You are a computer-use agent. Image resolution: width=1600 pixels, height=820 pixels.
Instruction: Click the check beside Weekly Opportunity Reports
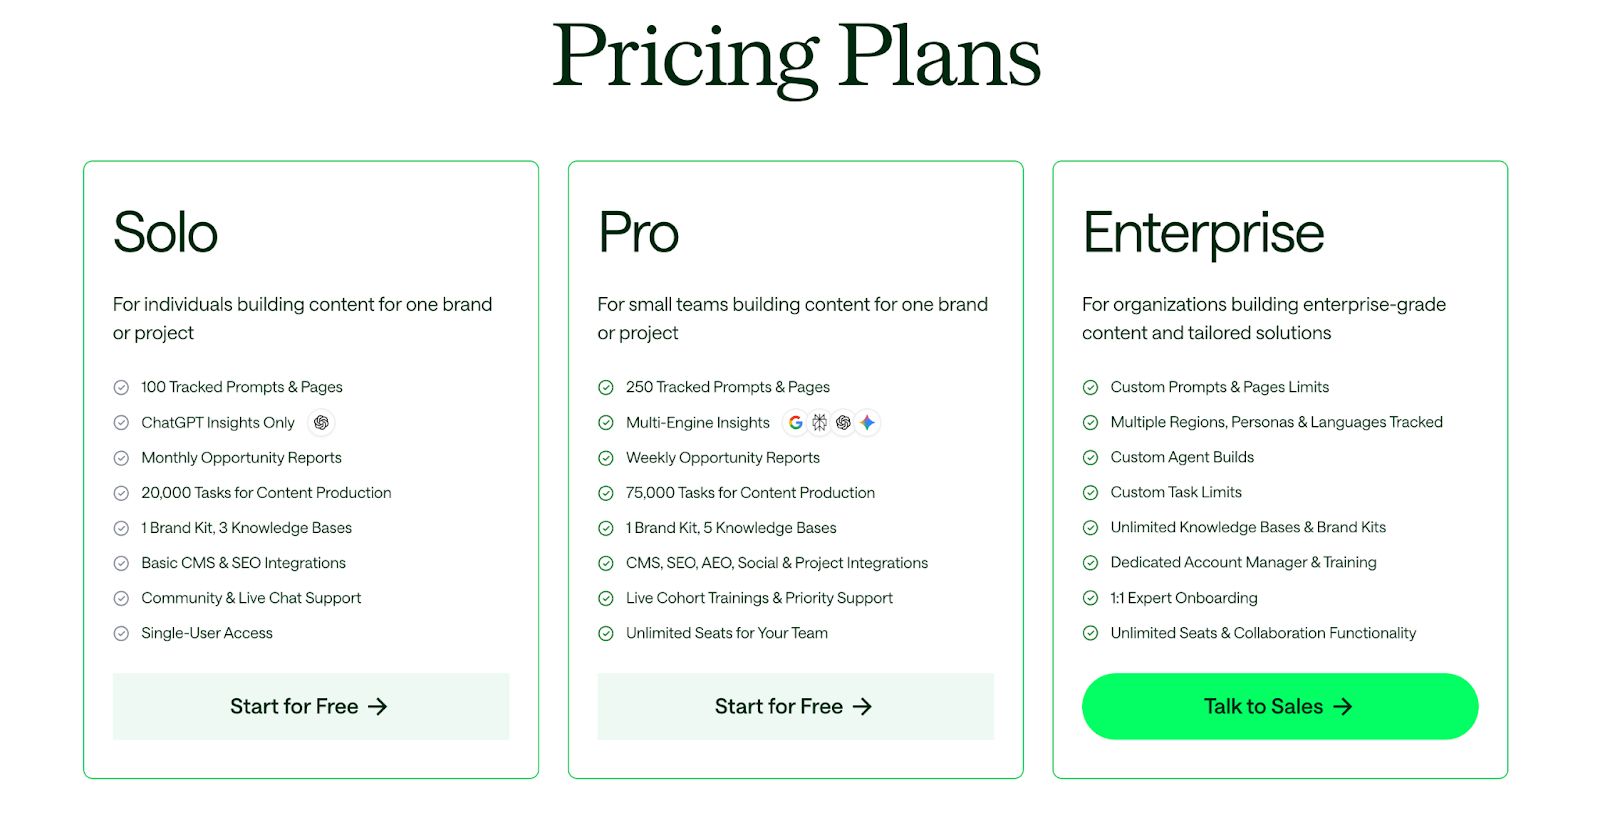[x=606, y=457]
